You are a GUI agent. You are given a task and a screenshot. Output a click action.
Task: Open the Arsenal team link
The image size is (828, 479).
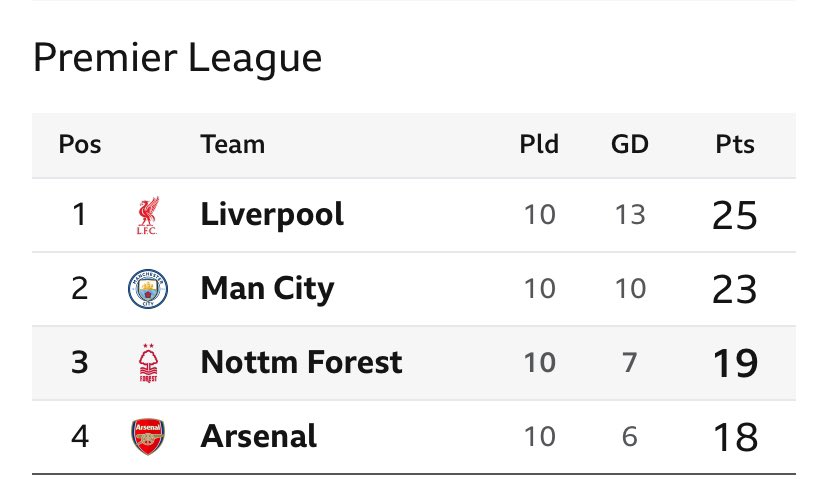[x=259, y=436]
